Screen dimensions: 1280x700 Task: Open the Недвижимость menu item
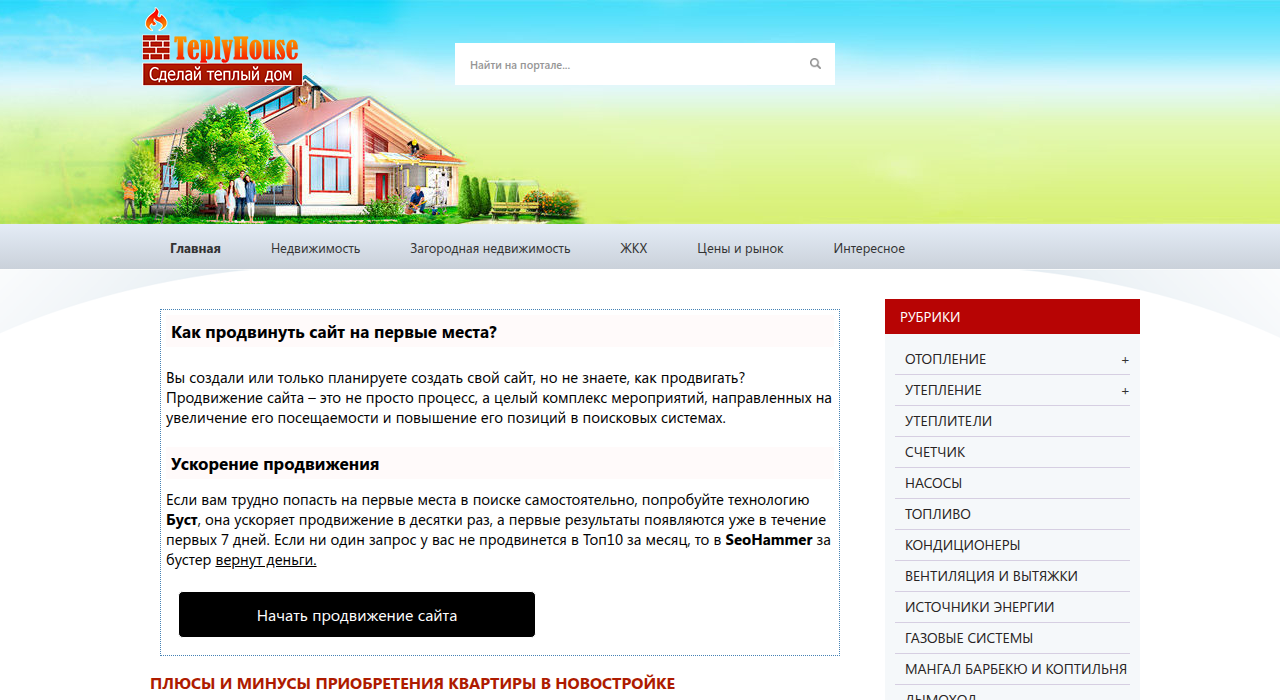point(315,249)
